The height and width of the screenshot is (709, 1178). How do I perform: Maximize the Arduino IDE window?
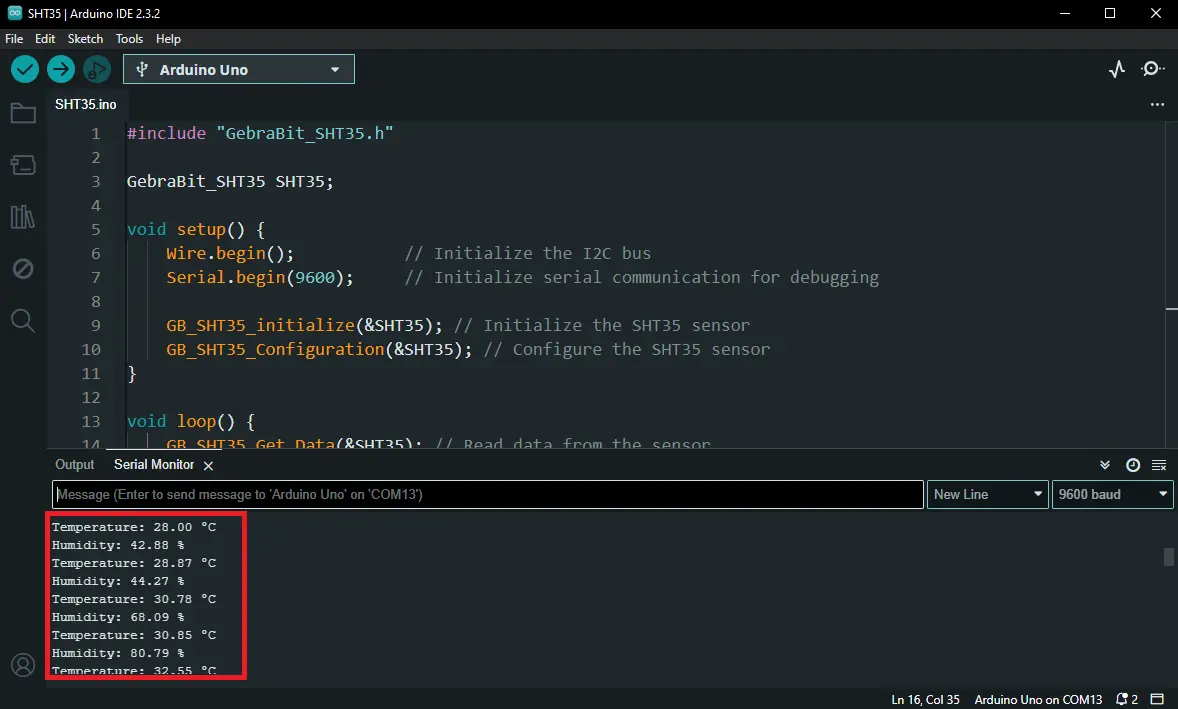tap(1110, 14)
